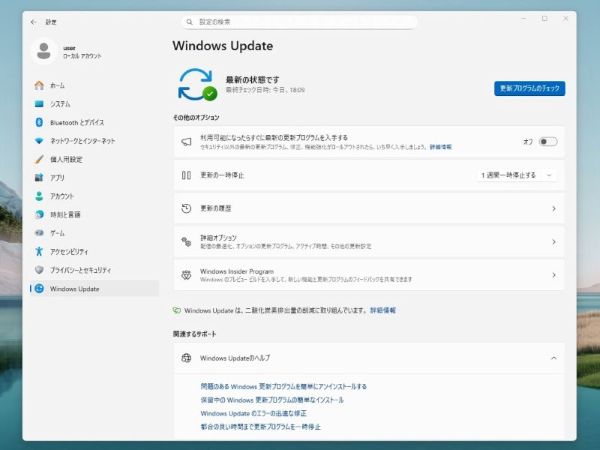The image size is (600, 450).
Task: Click the Windows Insider Program heart icon
Action: [x=186, y=275]
